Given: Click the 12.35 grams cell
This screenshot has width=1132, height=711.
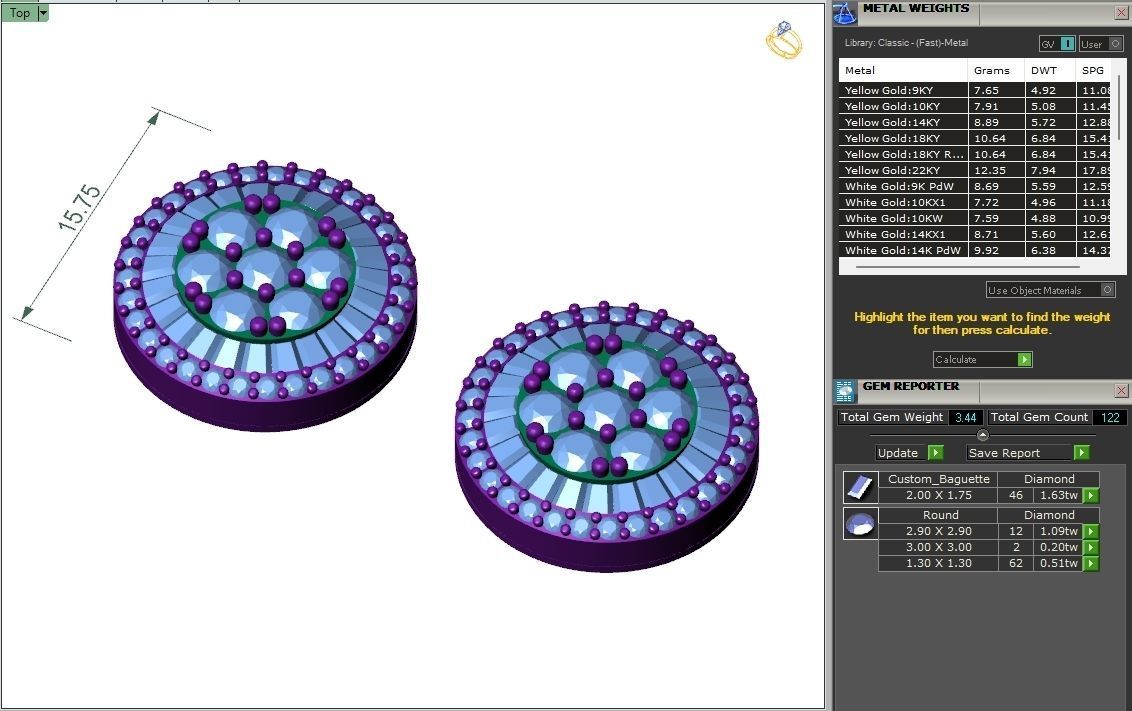Looking at the screenshot, I should (996, 170).
